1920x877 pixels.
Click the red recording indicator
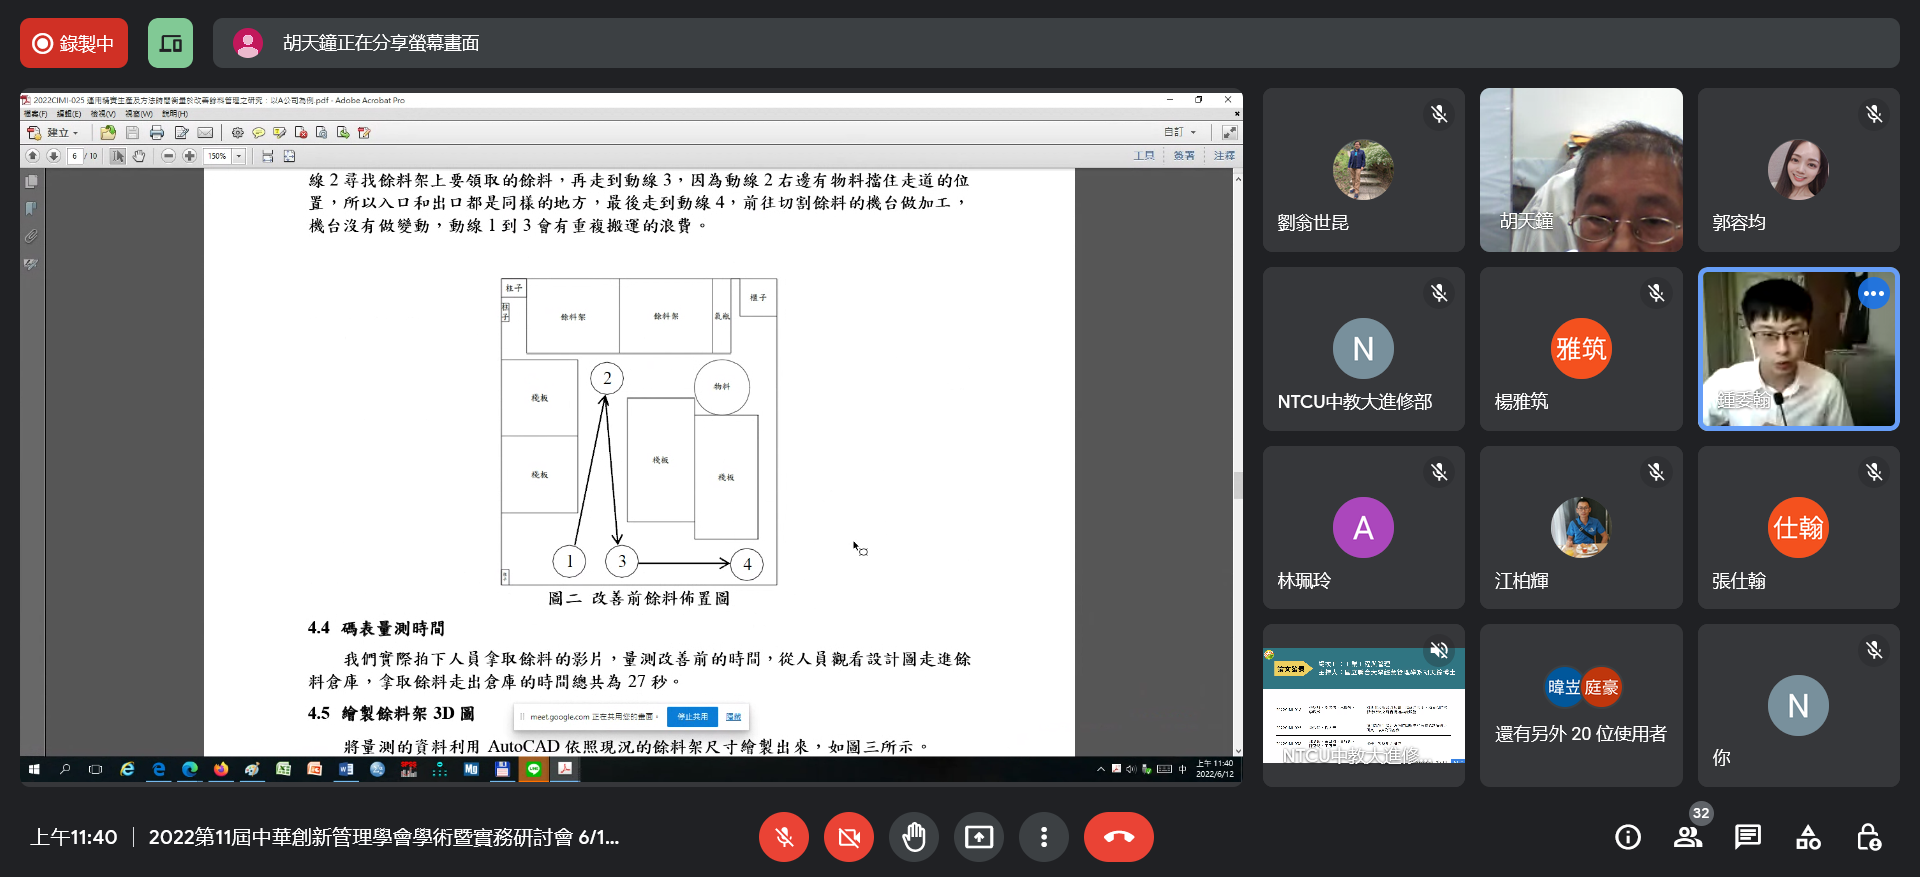[74, 43]
